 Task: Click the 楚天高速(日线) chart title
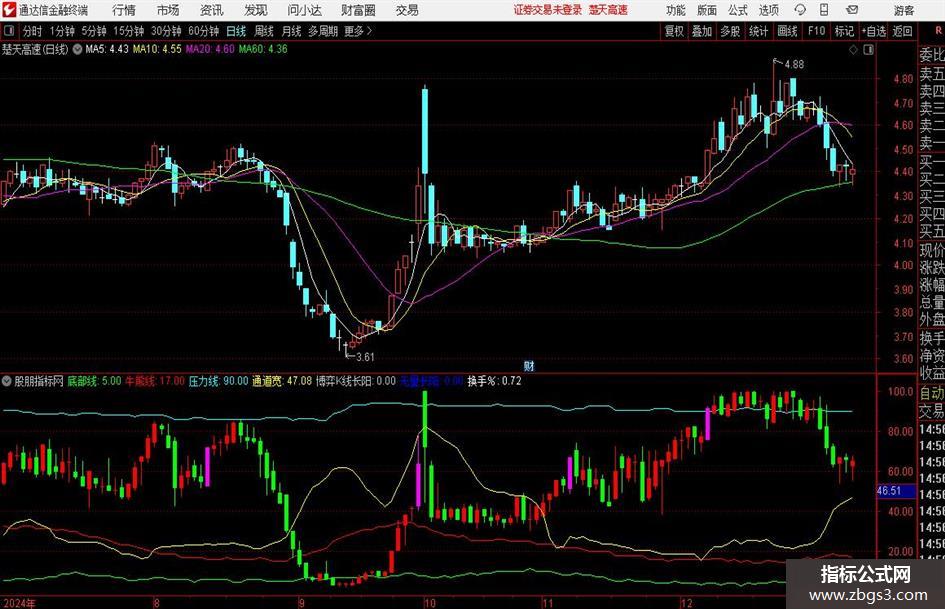tap(36, 49)
